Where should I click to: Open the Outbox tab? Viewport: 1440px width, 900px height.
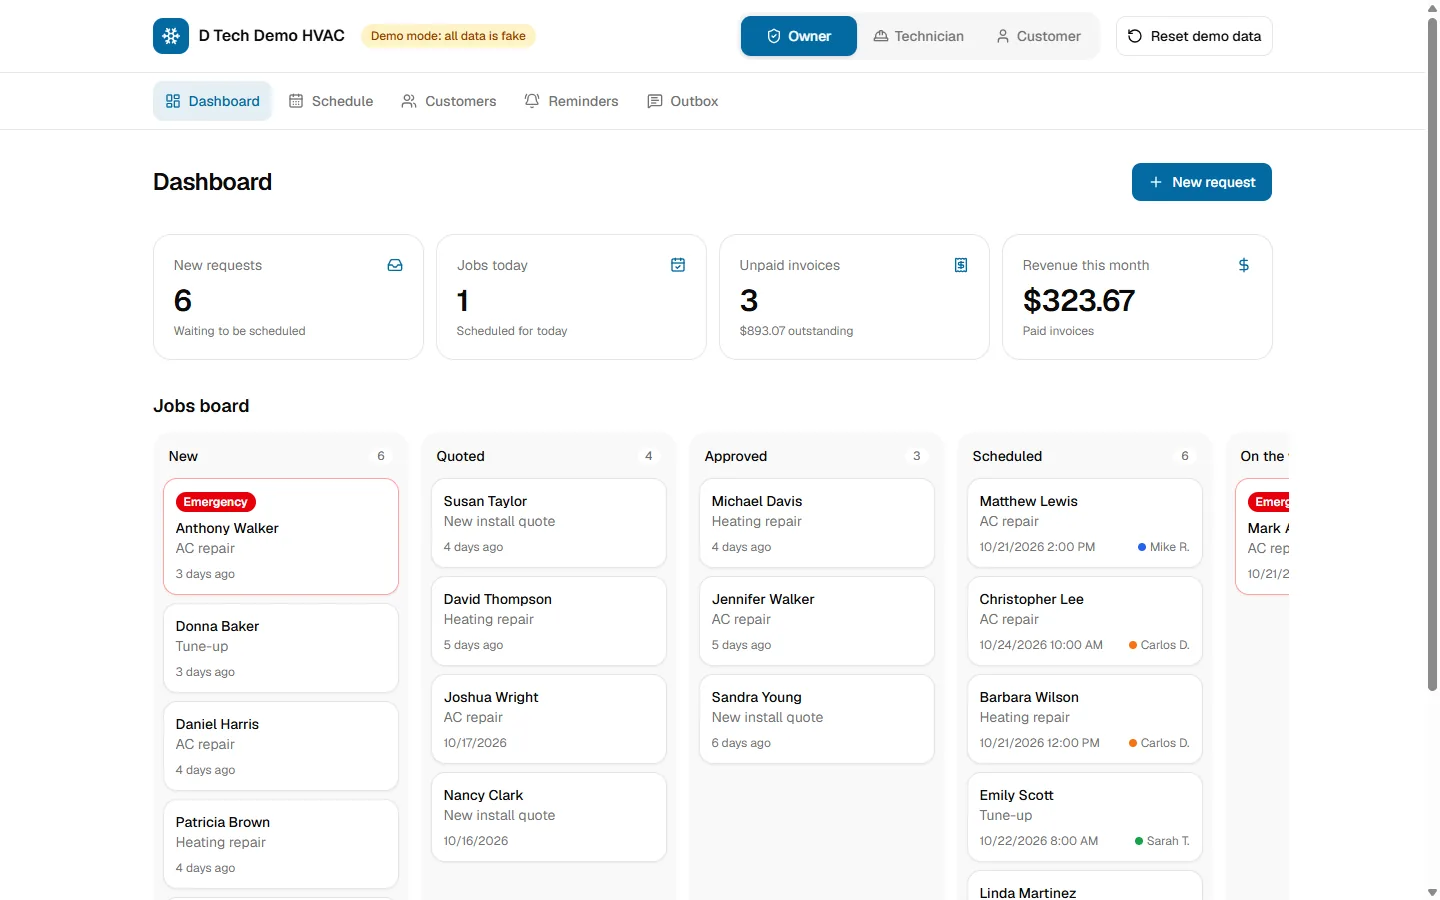click(x=683, y=101)
